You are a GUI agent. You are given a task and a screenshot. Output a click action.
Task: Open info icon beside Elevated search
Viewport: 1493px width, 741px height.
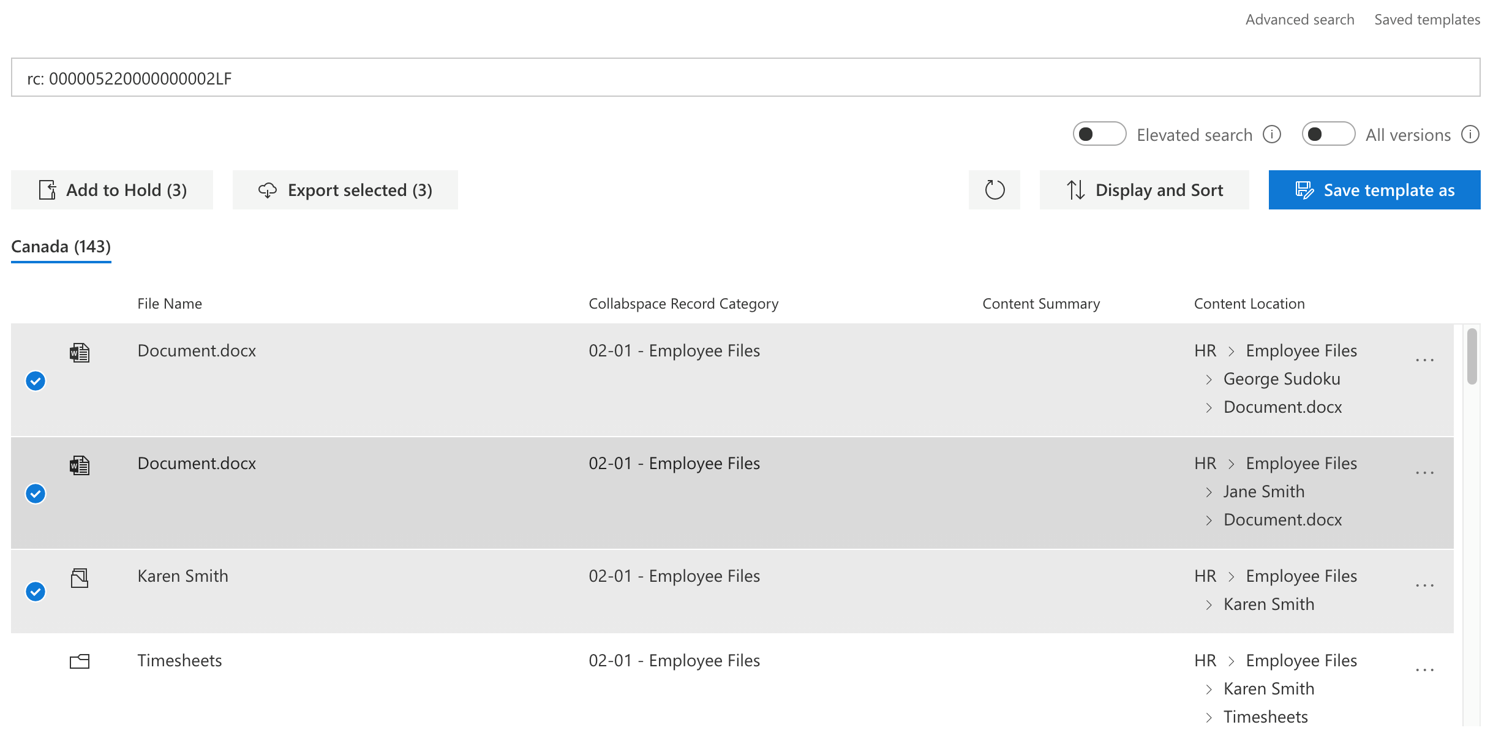tap(1272, 134)
